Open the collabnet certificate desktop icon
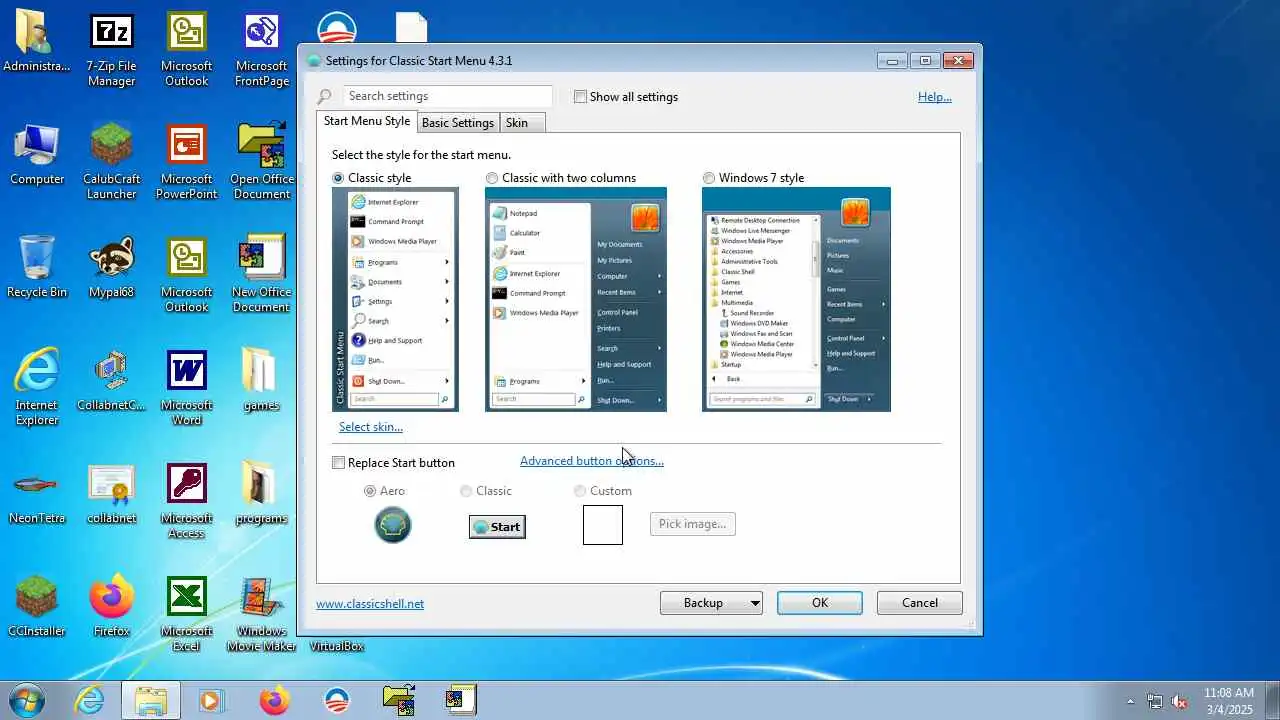 click(111, 493)
